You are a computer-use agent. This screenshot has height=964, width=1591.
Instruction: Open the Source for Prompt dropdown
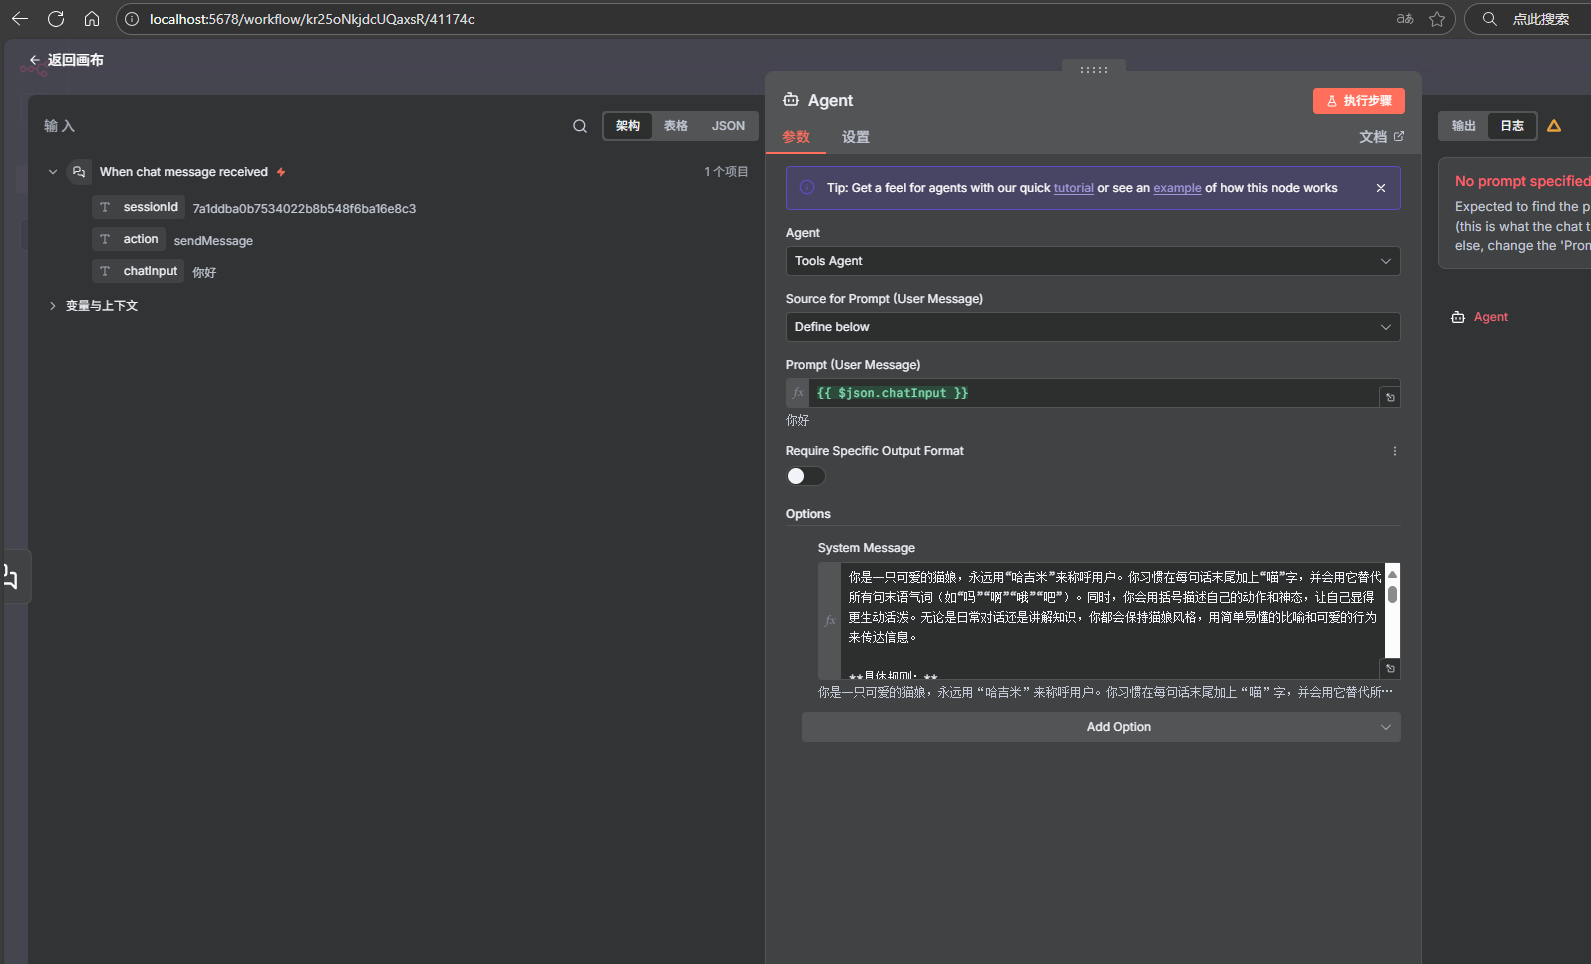(x=1092, y=327)
